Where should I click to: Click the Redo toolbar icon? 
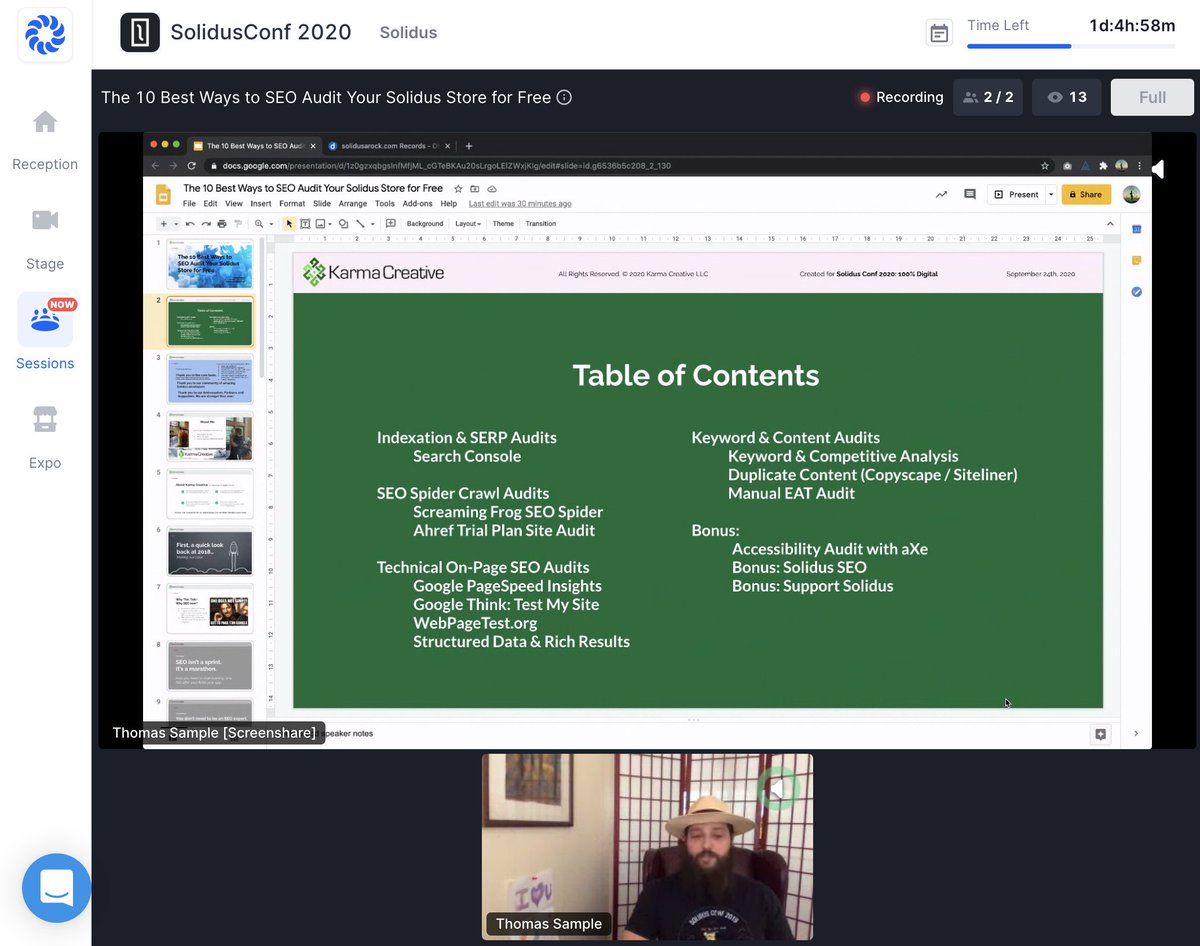pyautogui.click(x=206, y=224)
